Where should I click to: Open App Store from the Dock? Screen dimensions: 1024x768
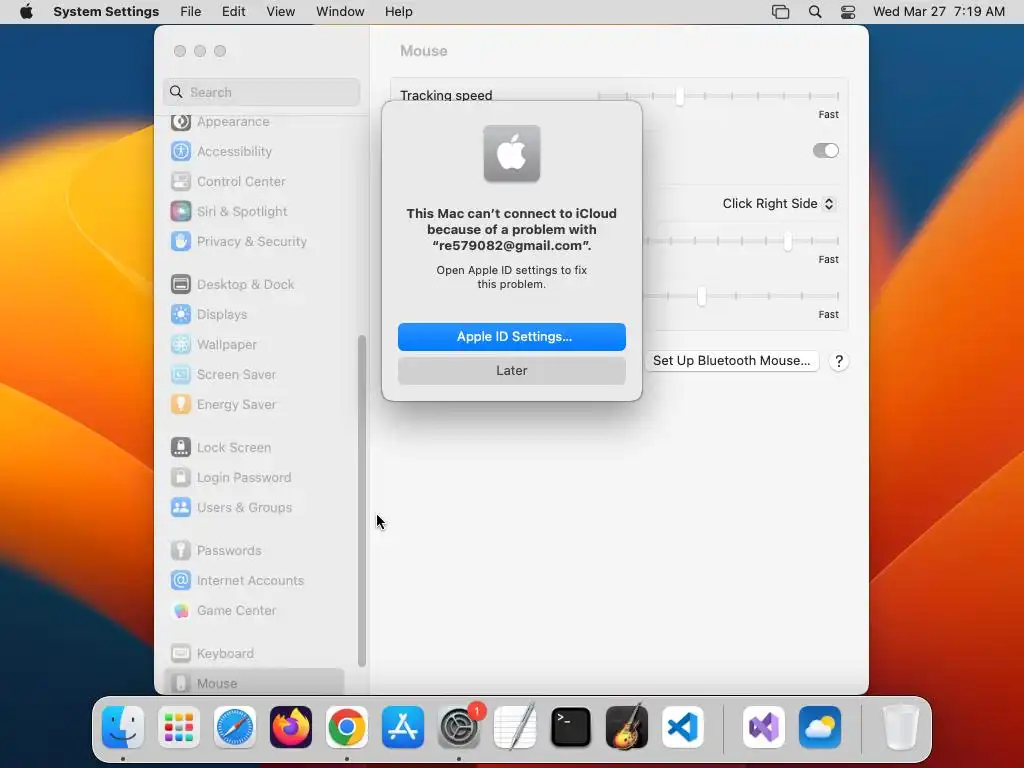[x=403, y=727]
